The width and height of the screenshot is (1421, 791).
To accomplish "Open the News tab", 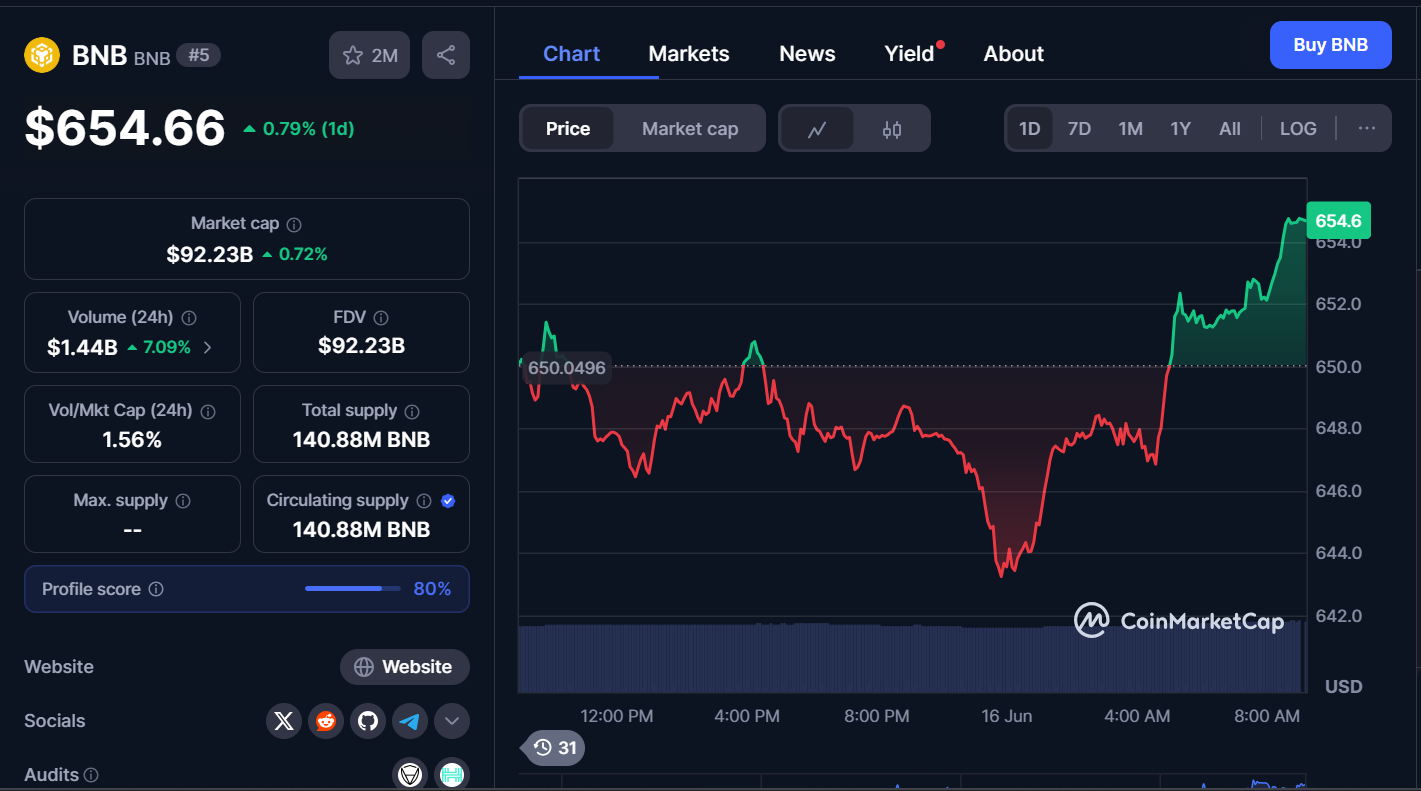I will coord(807,54).
